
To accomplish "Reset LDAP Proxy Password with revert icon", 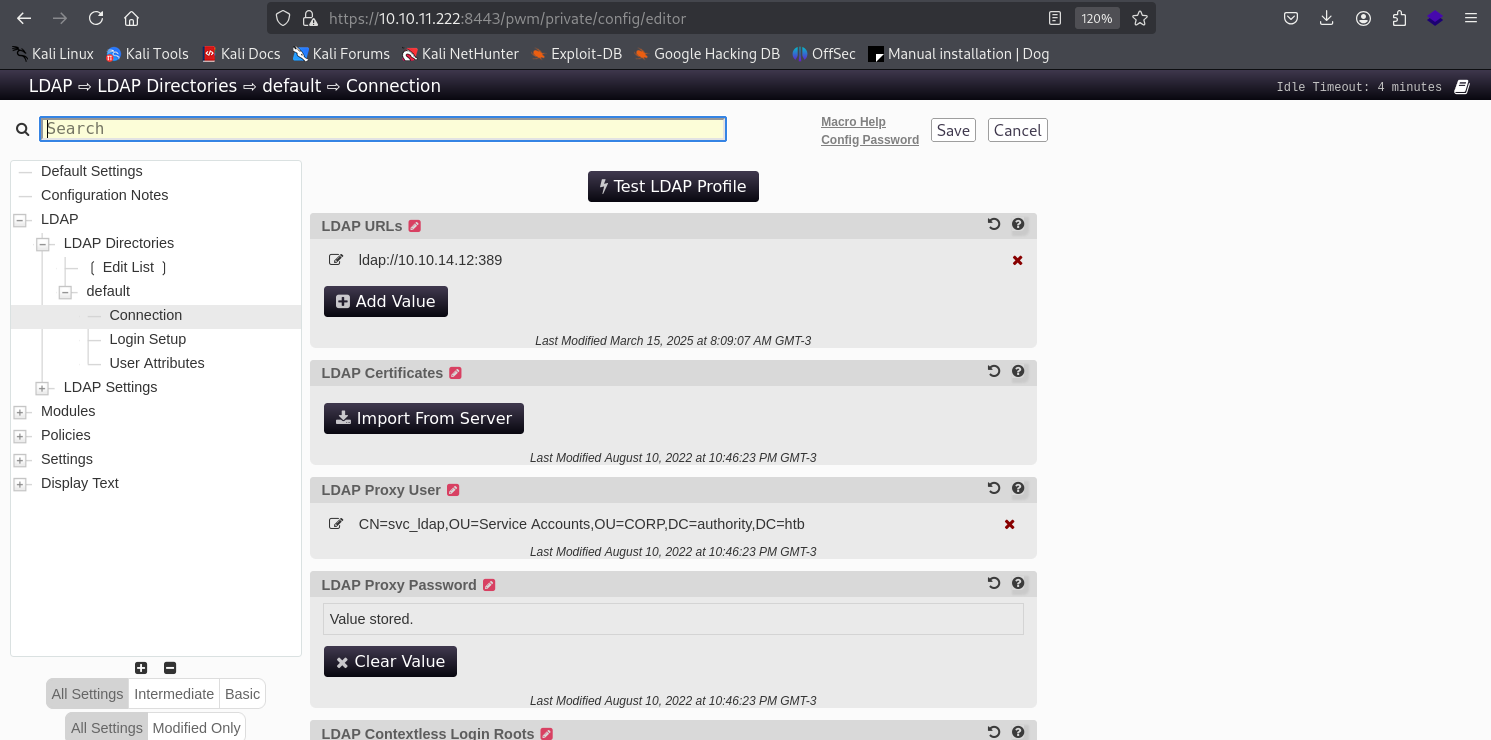I will (994, 583).
